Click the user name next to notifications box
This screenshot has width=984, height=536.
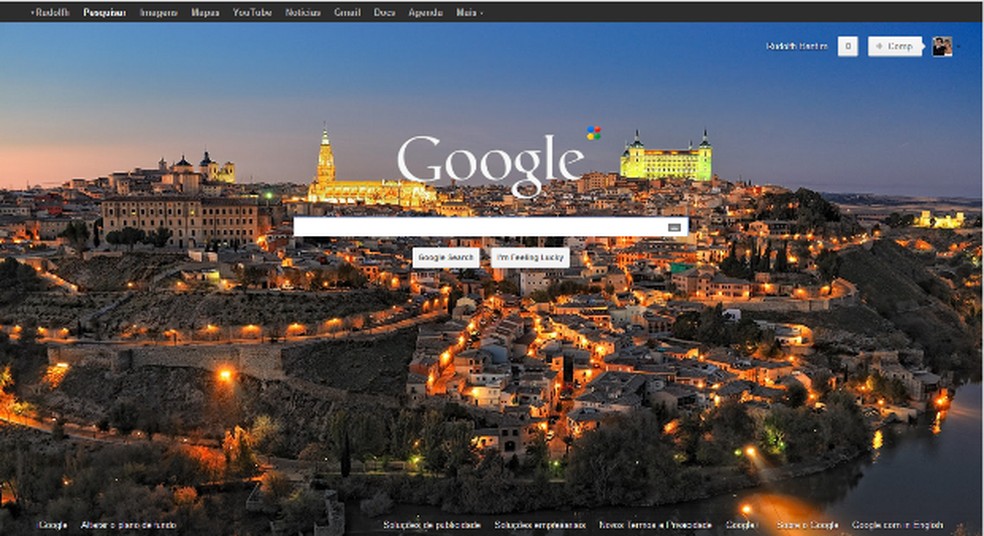pyautogui.click(x=796, y=46)
